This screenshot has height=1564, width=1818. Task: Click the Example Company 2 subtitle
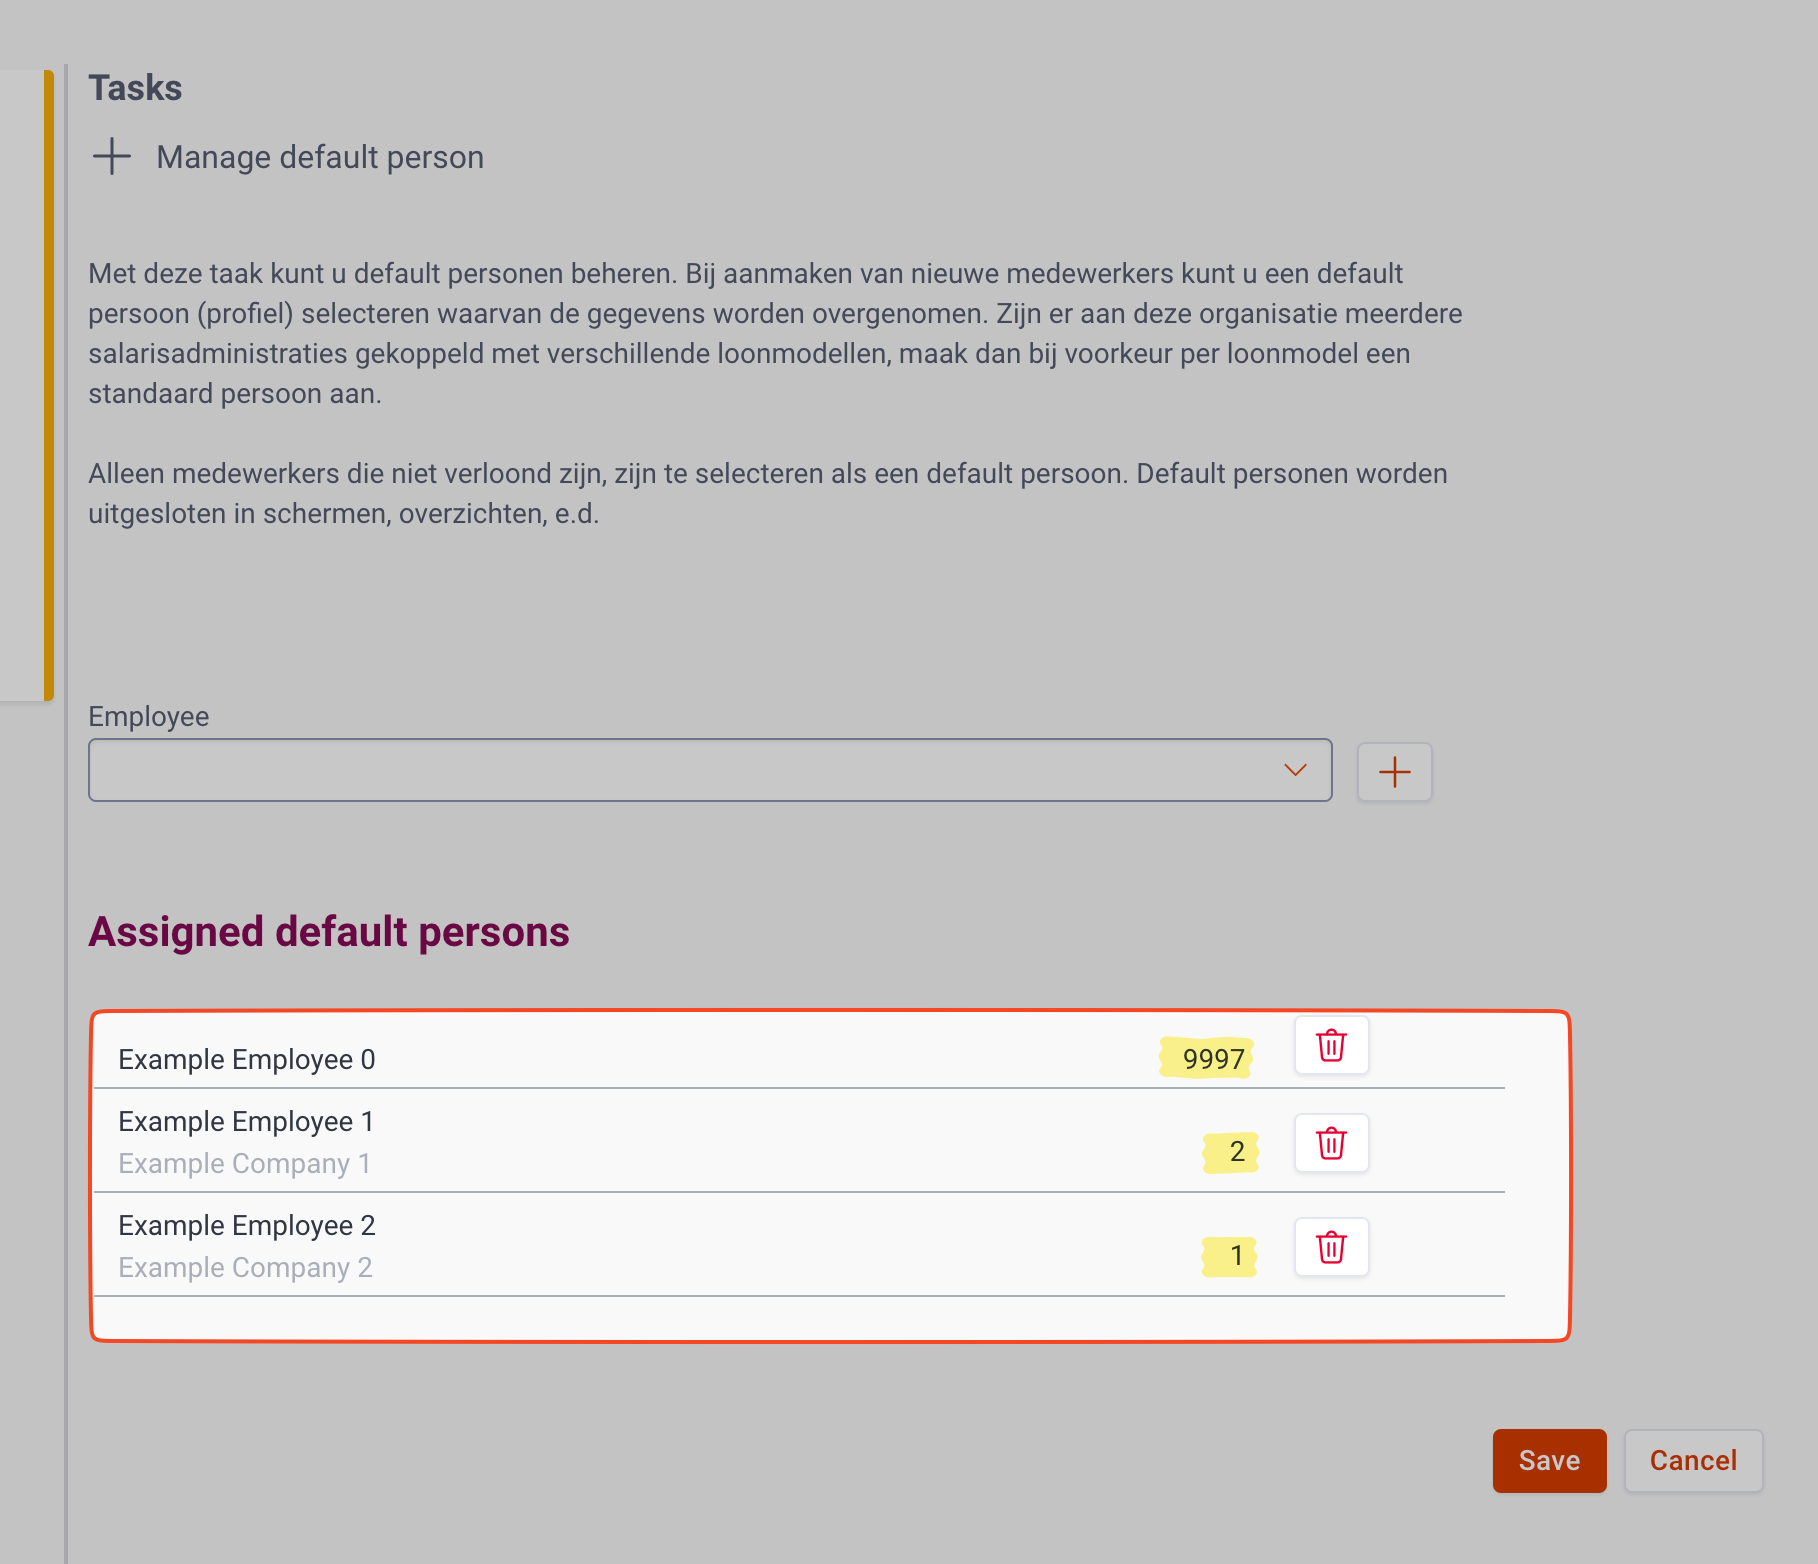point(246,1268)
